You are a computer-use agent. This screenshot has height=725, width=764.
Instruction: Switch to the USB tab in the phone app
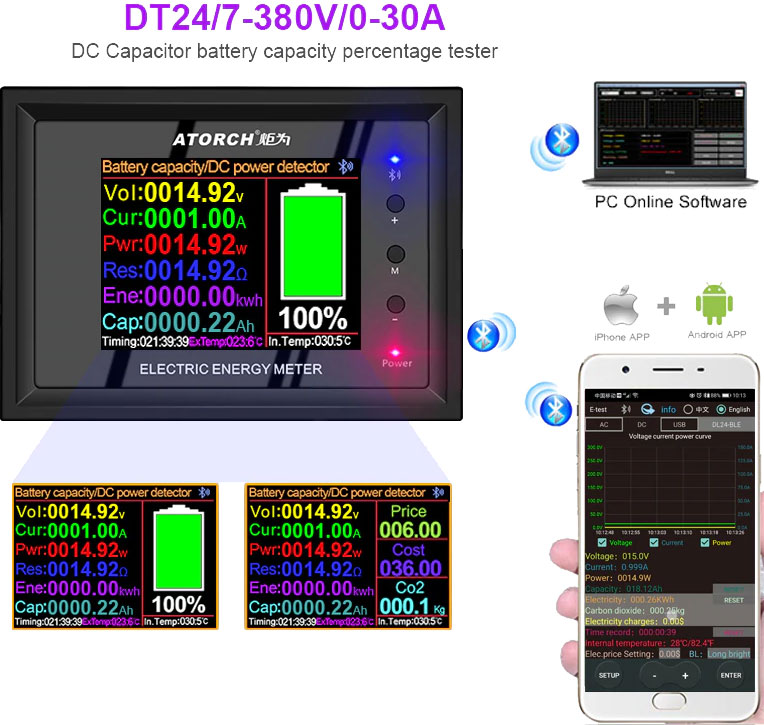coord(679,424)
